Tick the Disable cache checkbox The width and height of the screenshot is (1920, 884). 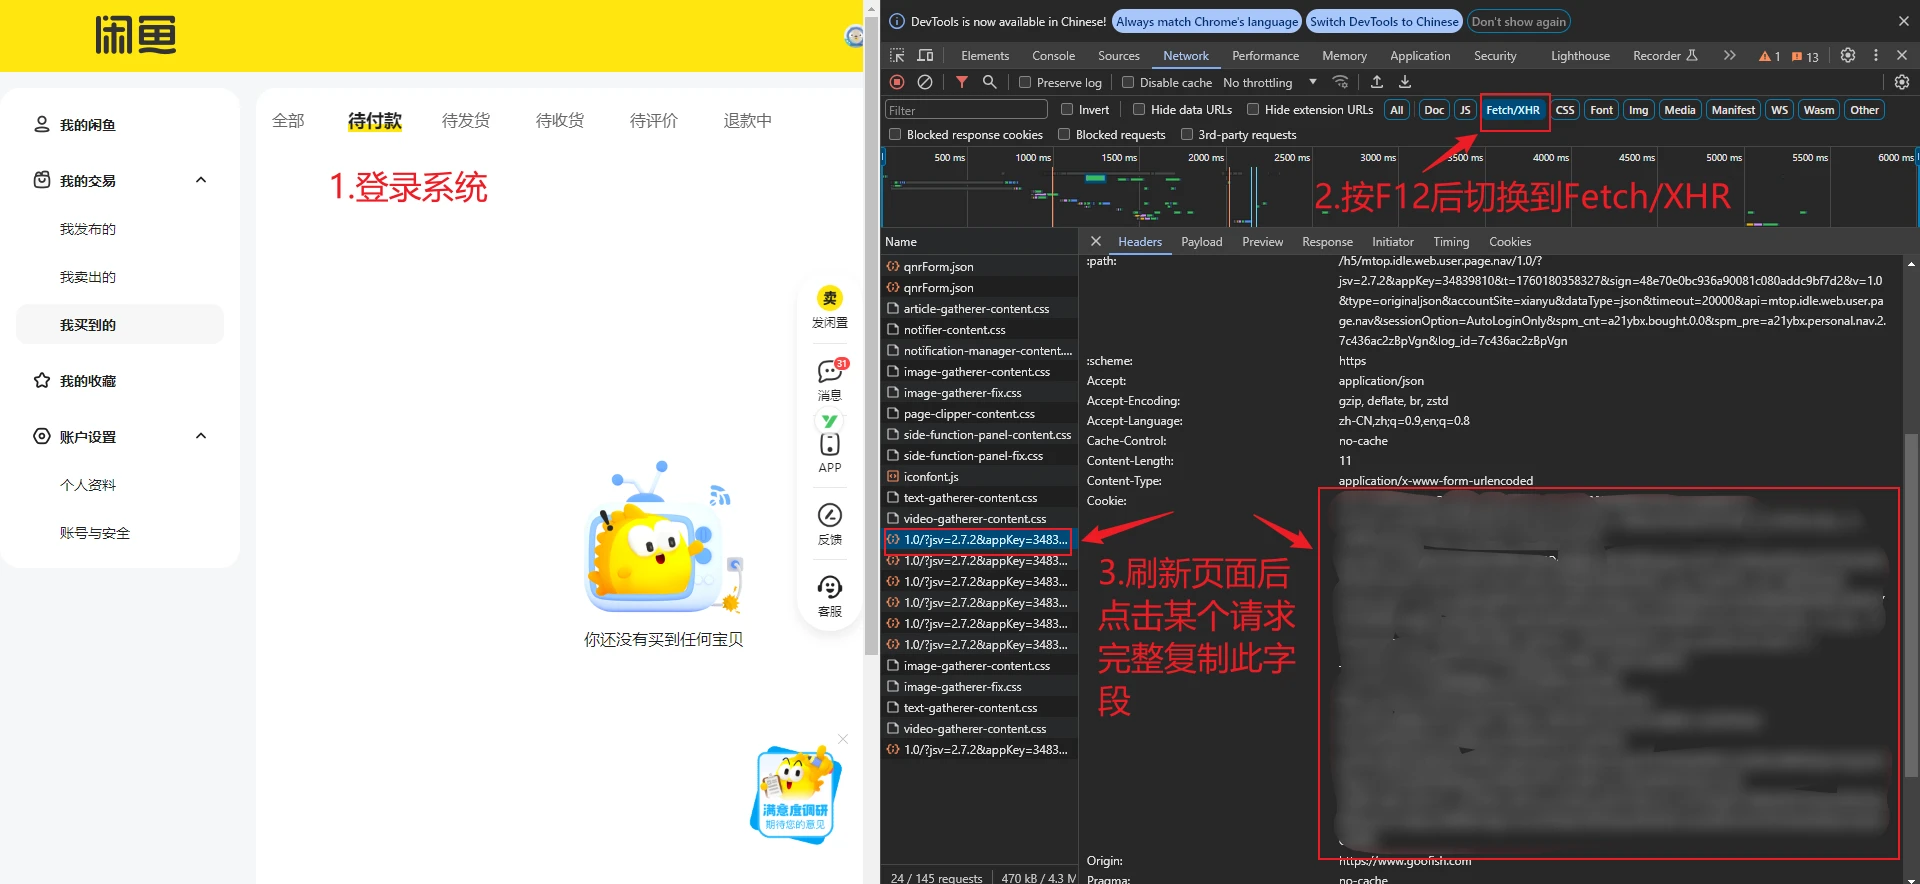pyautogui.click(x=1128, y=82)
